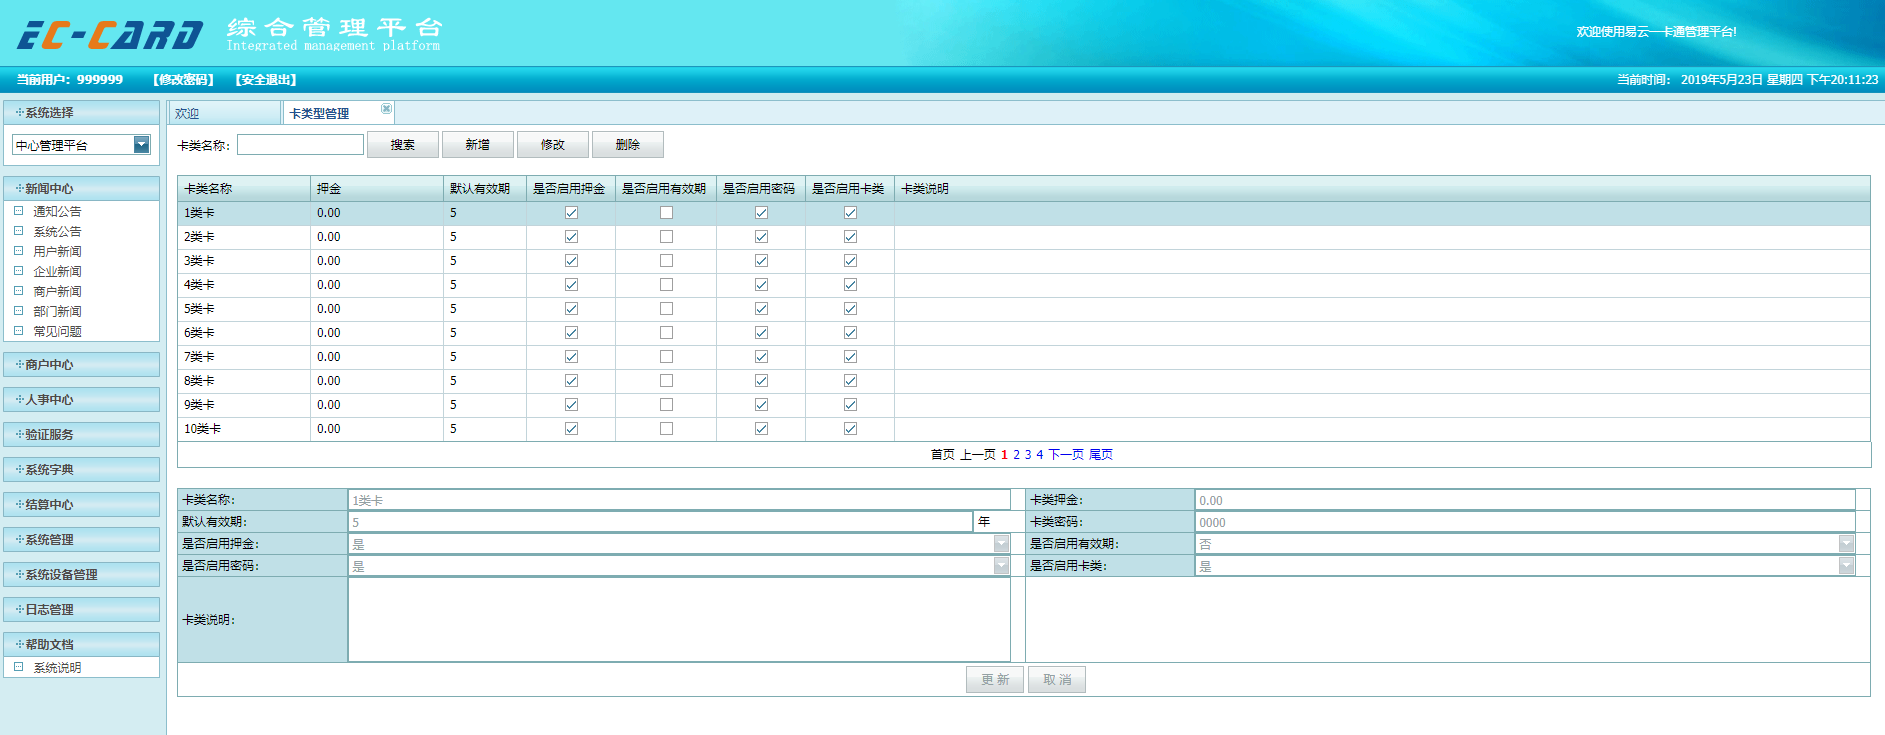Screen dimensions: 1885x735
Task: Click the icon beside 系统说明
Action: pos(18,667)
